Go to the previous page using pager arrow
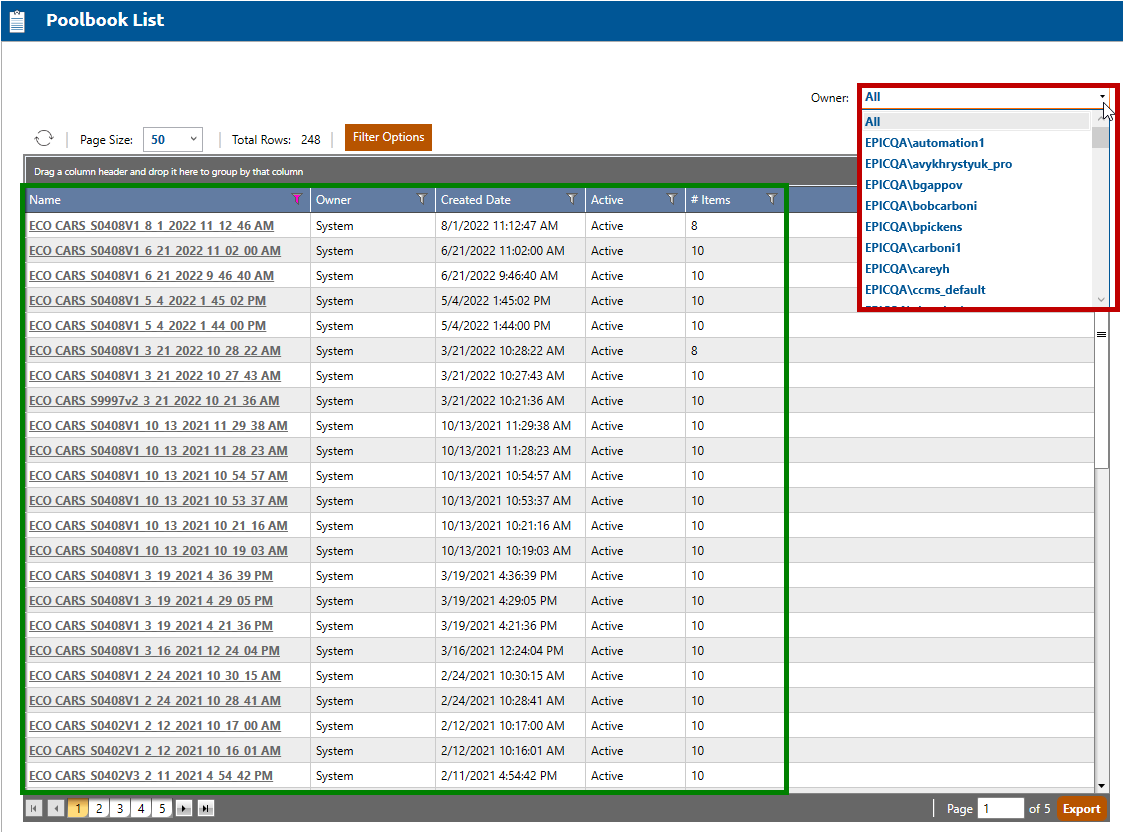 [x=56, y=808]
